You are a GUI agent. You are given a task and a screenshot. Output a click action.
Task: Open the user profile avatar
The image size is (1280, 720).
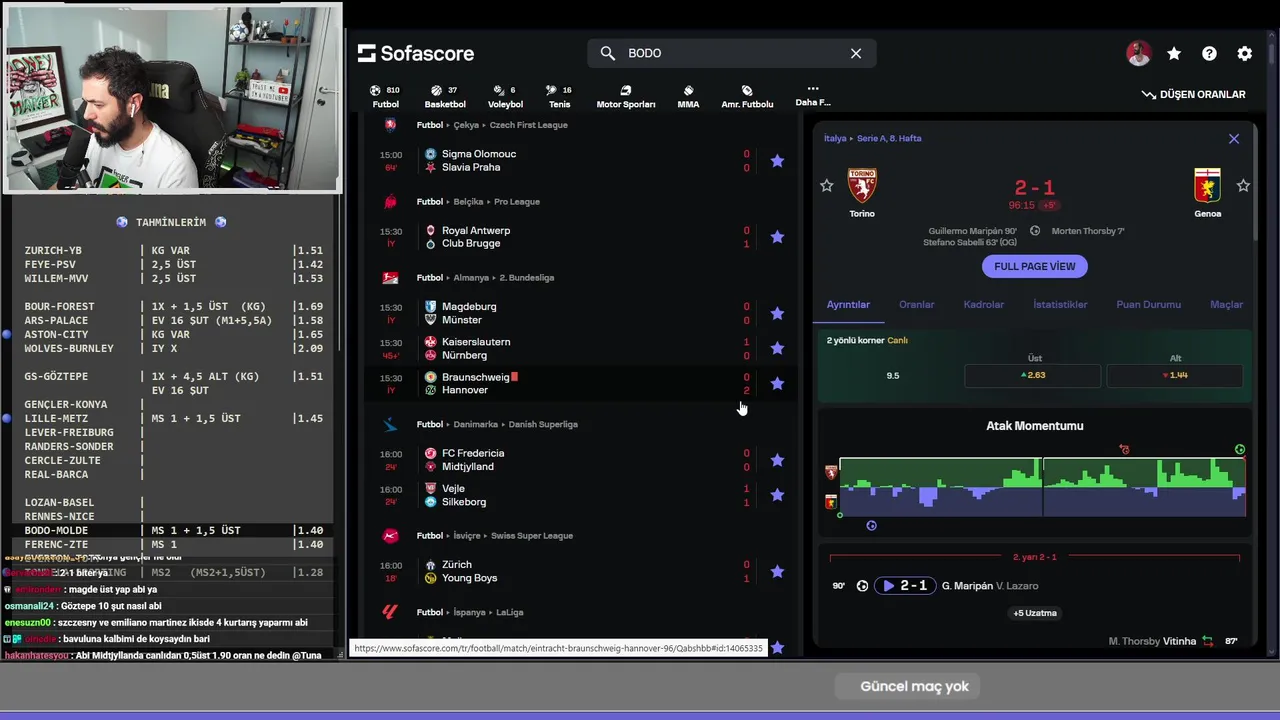tap(1139, 54)
